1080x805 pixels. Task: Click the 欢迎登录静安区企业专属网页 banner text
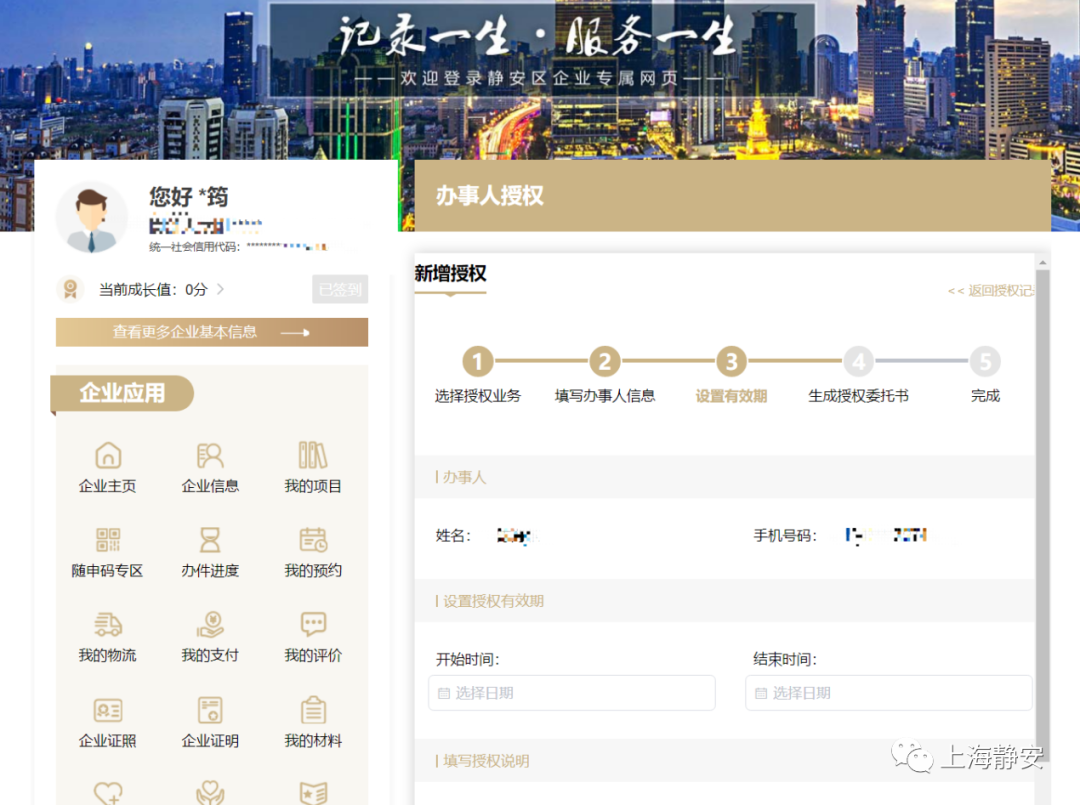539,78
